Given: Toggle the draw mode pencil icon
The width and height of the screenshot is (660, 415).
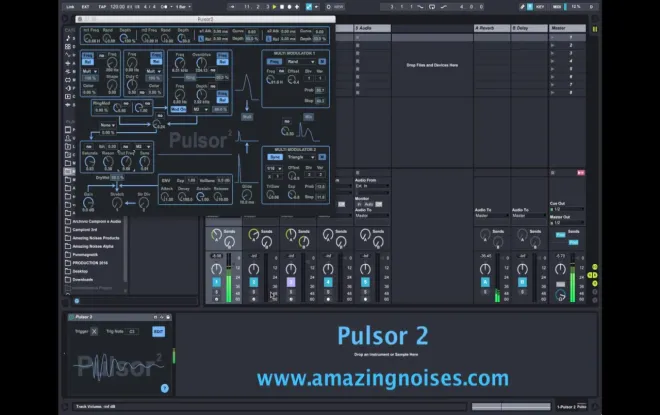Looking at the screenshot, I should [x=522, y=7].
